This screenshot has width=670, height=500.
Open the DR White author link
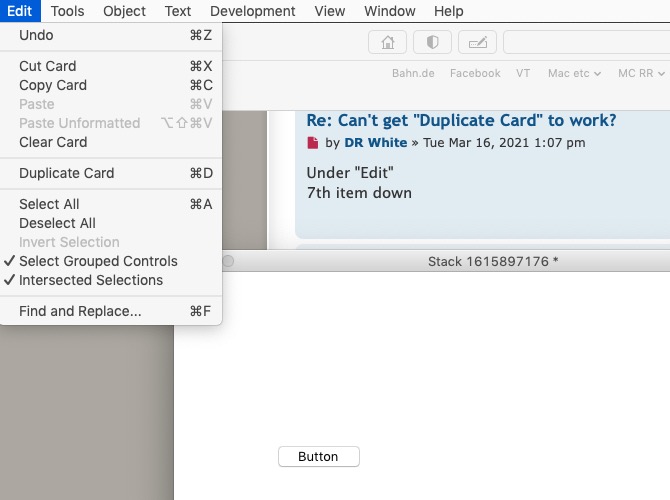tap(375, 143)
